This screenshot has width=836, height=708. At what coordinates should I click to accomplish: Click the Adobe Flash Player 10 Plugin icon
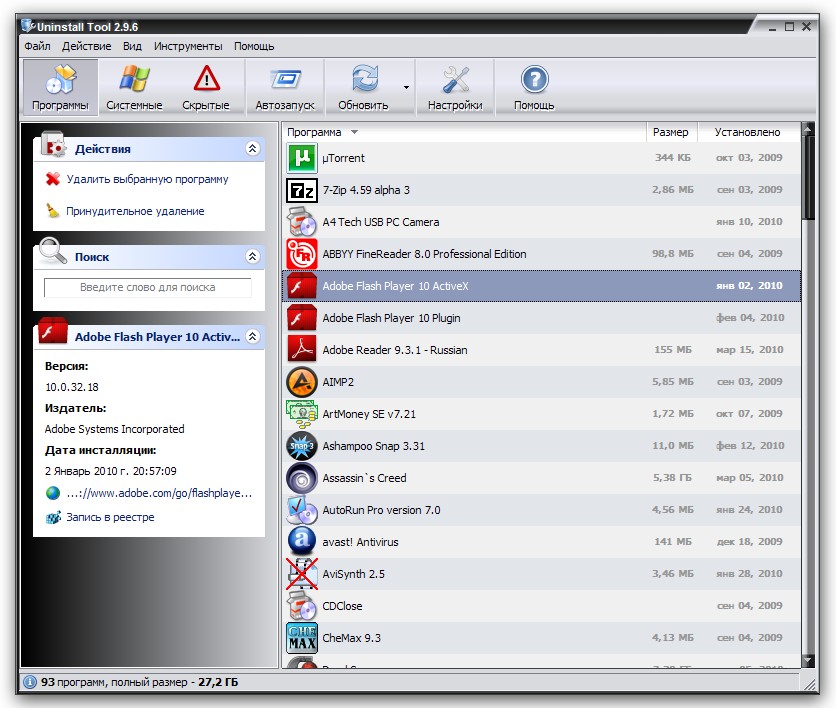(x=302, y=318)
